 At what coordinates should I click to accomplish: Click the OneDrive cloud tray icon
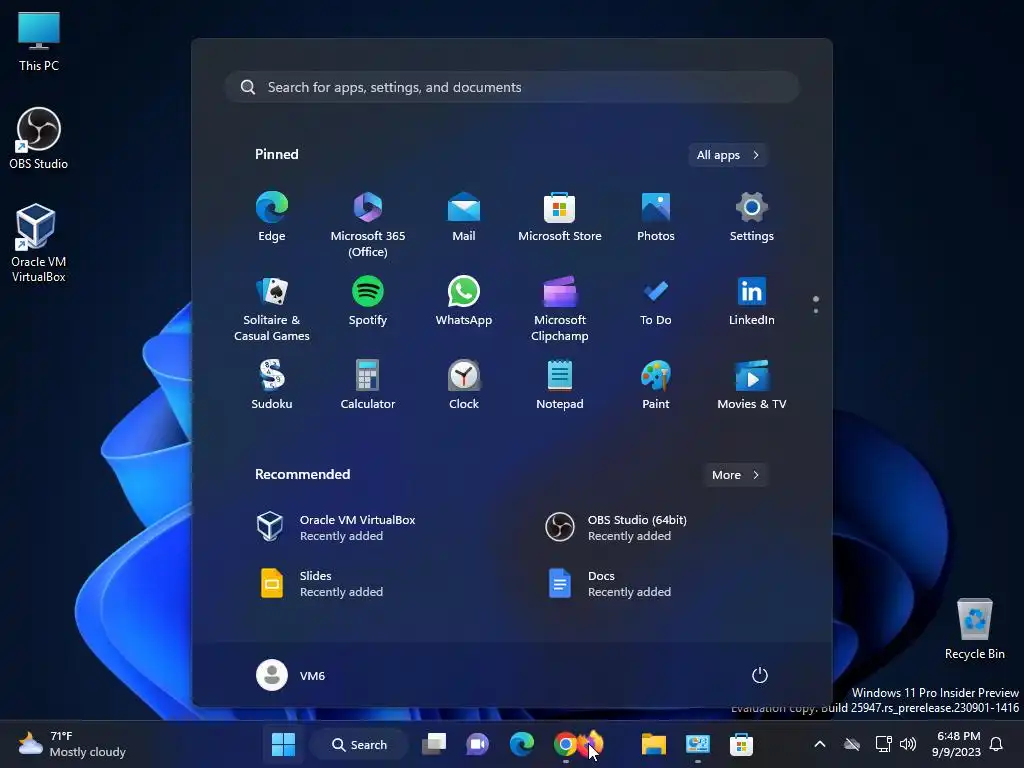[852, 744]
